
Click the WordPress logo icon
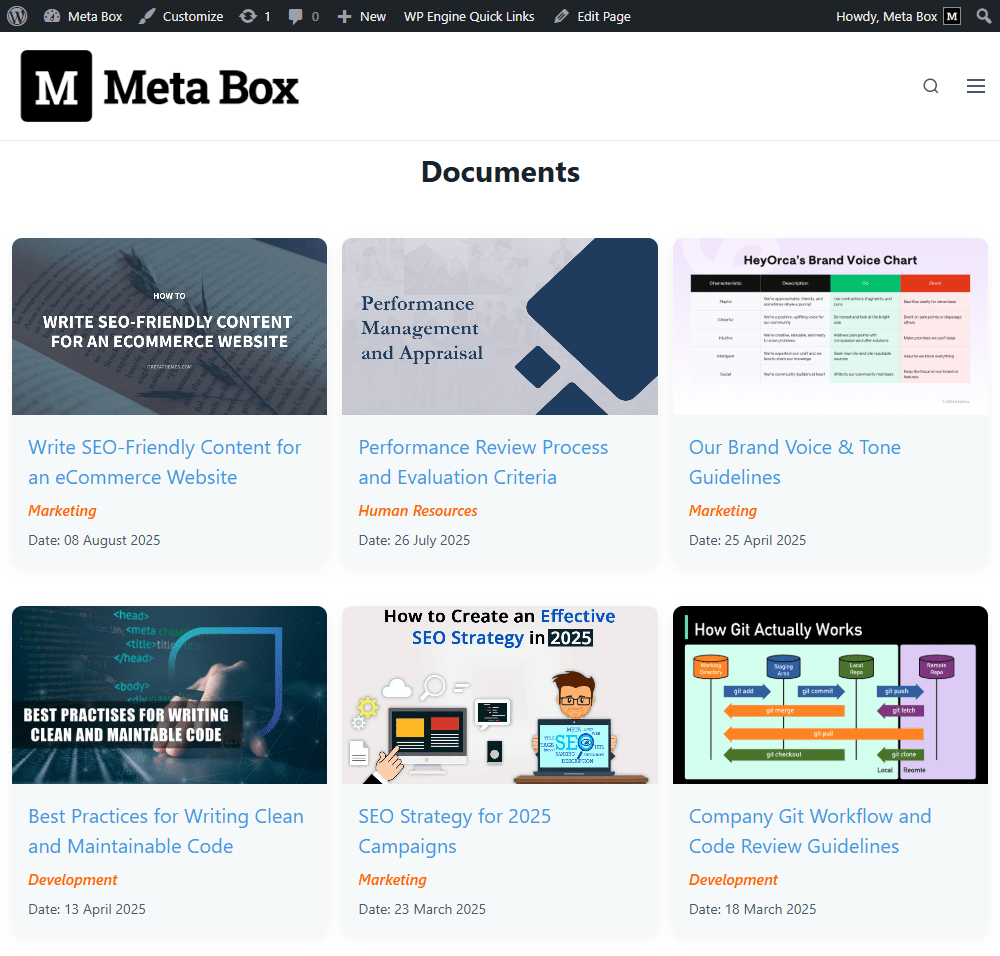(16, 16)
